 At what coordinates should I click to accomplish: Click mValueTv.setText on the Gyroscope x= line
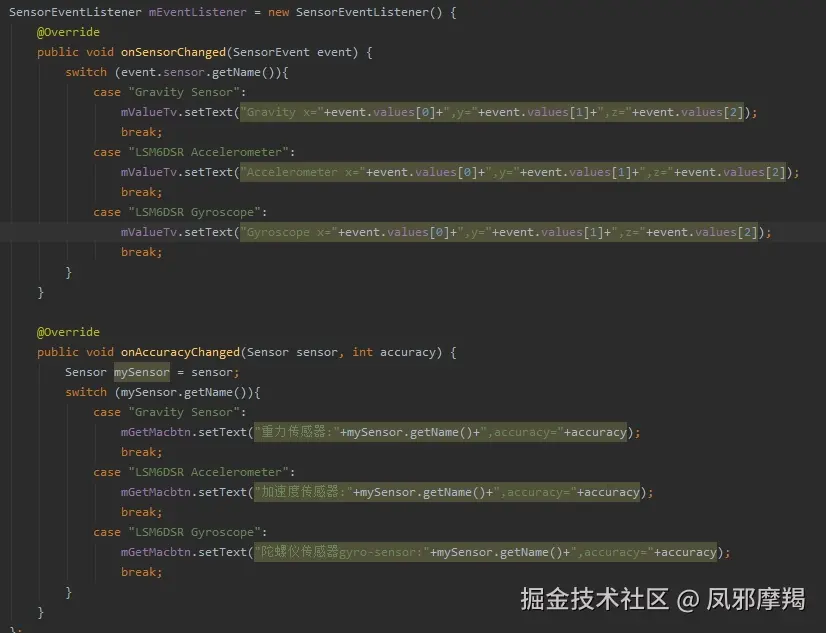pyautogui.click(x=177, y=232)
